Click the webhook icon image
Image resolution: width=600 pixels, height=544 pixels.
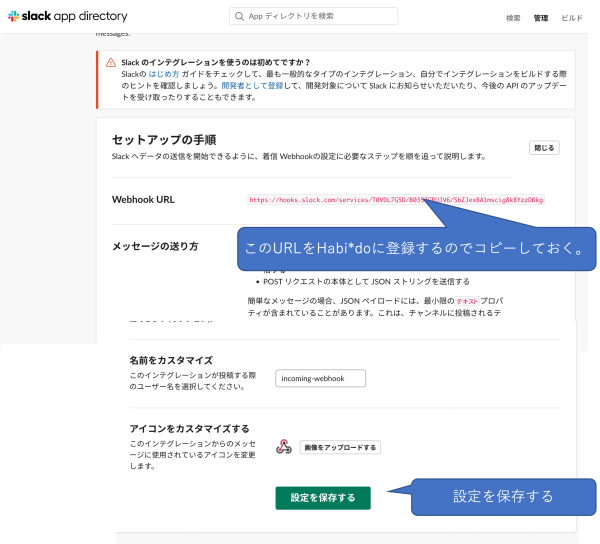tap(284, 447)
